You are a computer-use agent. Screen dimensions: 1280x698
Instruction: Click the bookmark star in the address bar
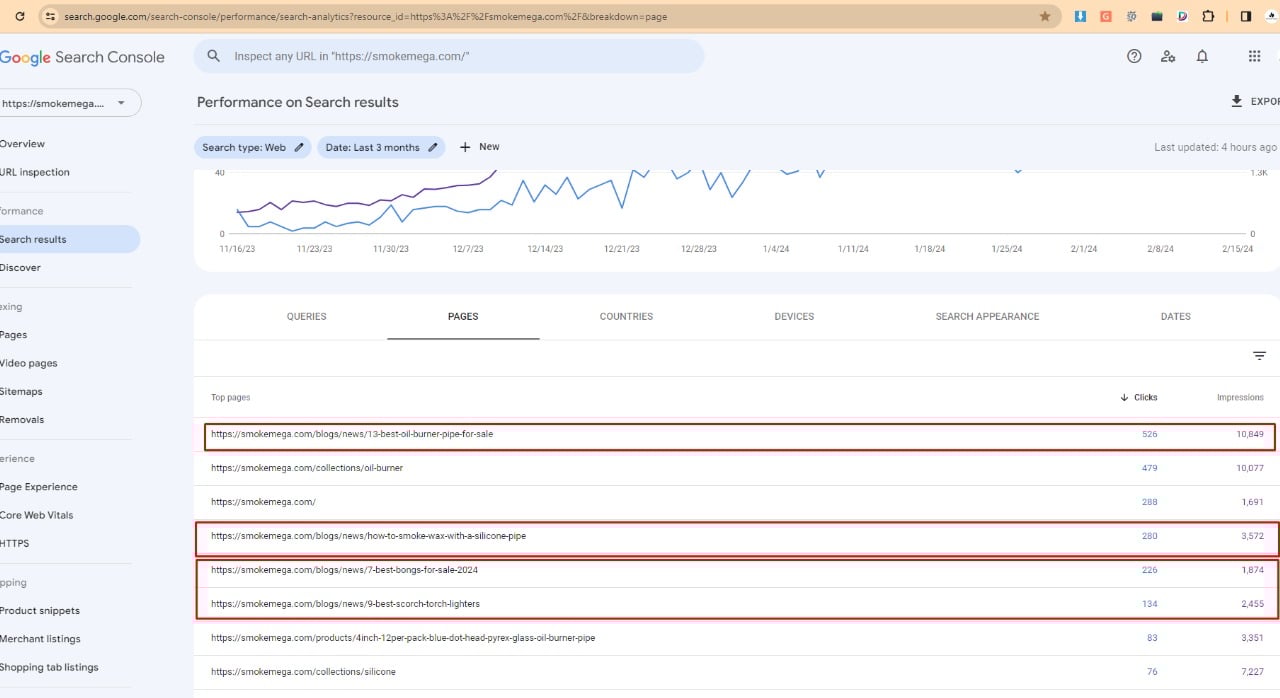click(1045, 16)
